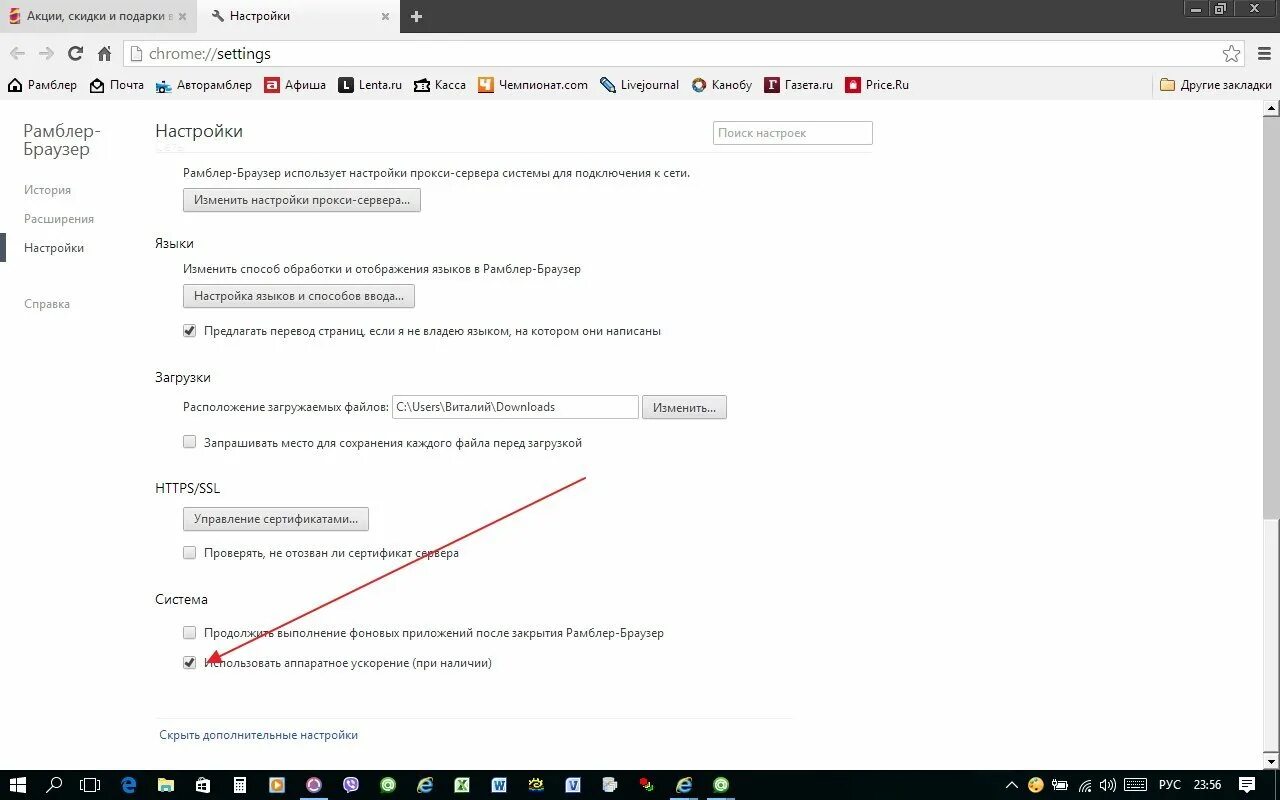Screen dimensions: 1280x800
Task: Open Excel from the taskbar
Action: click(x=462, y=785)
